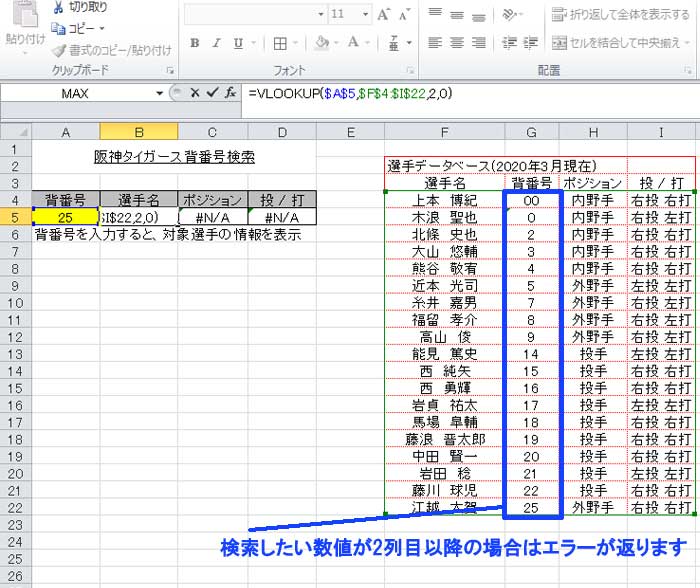Open the Paste button dropdown arrow
The width and height of the screenshot is (700, 588).
[25, 53]
